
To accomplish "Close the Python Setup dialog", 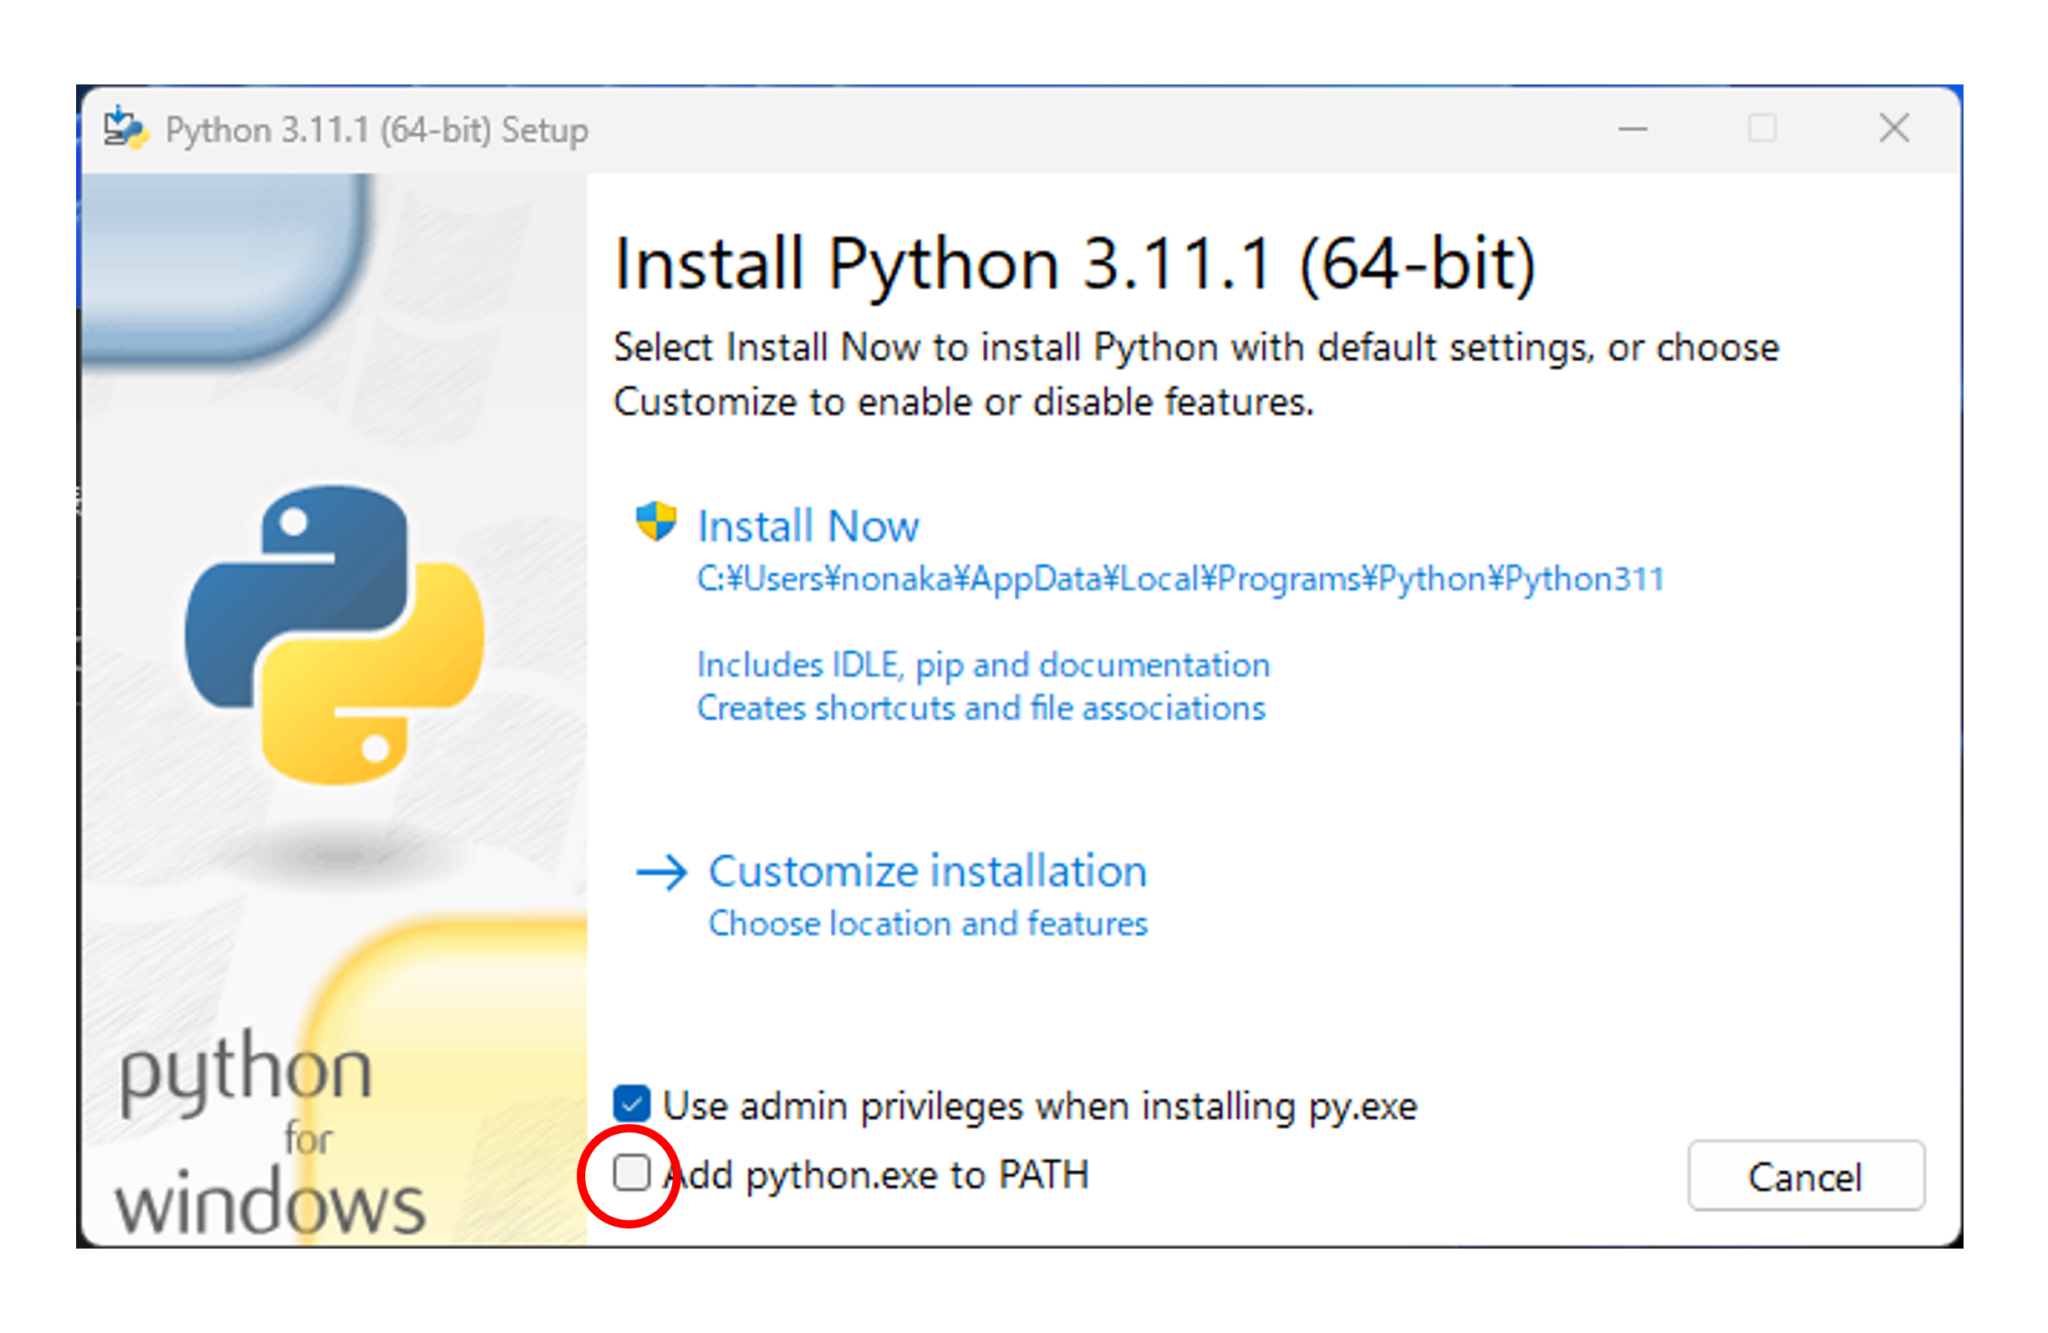I will tap(1893, 129).
